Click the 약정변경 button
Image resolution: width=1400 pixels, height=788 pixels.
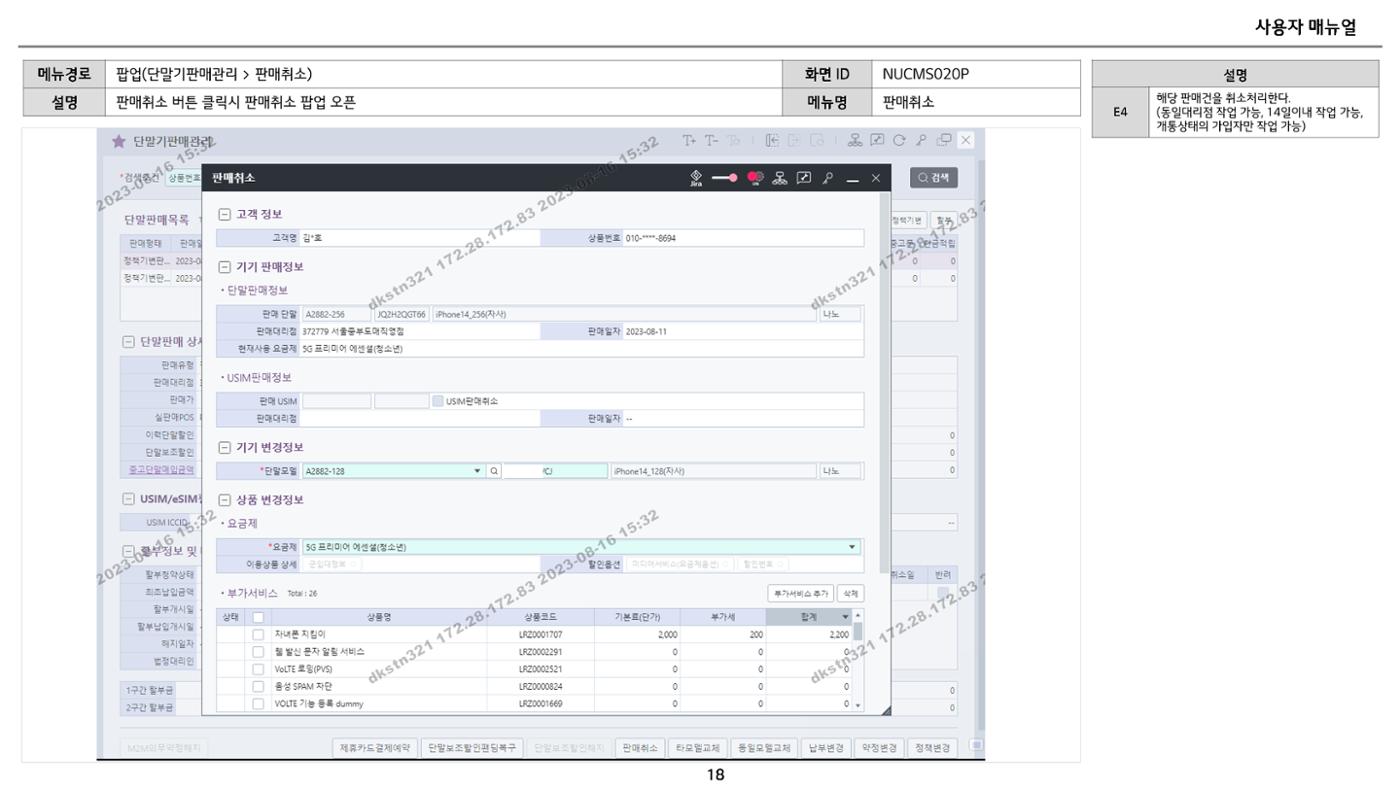[x=877, y=747]
